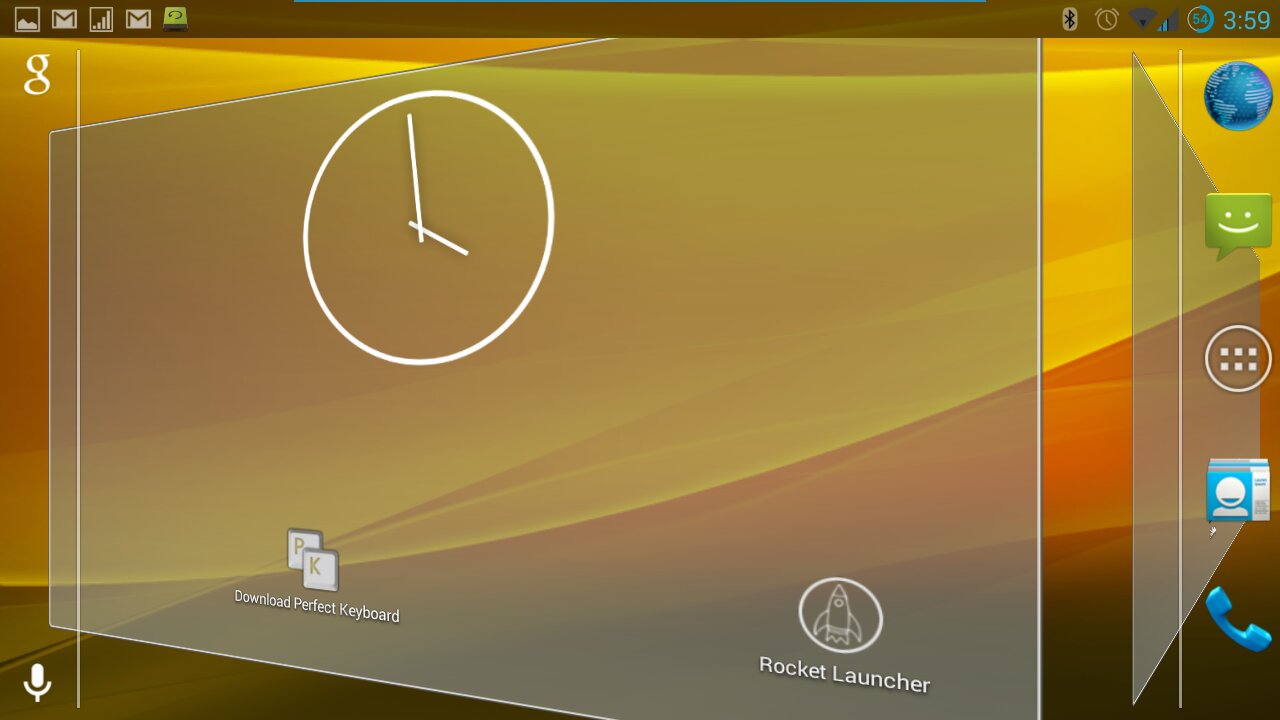Launch the Rocket Launcher rocket icon

841,615
